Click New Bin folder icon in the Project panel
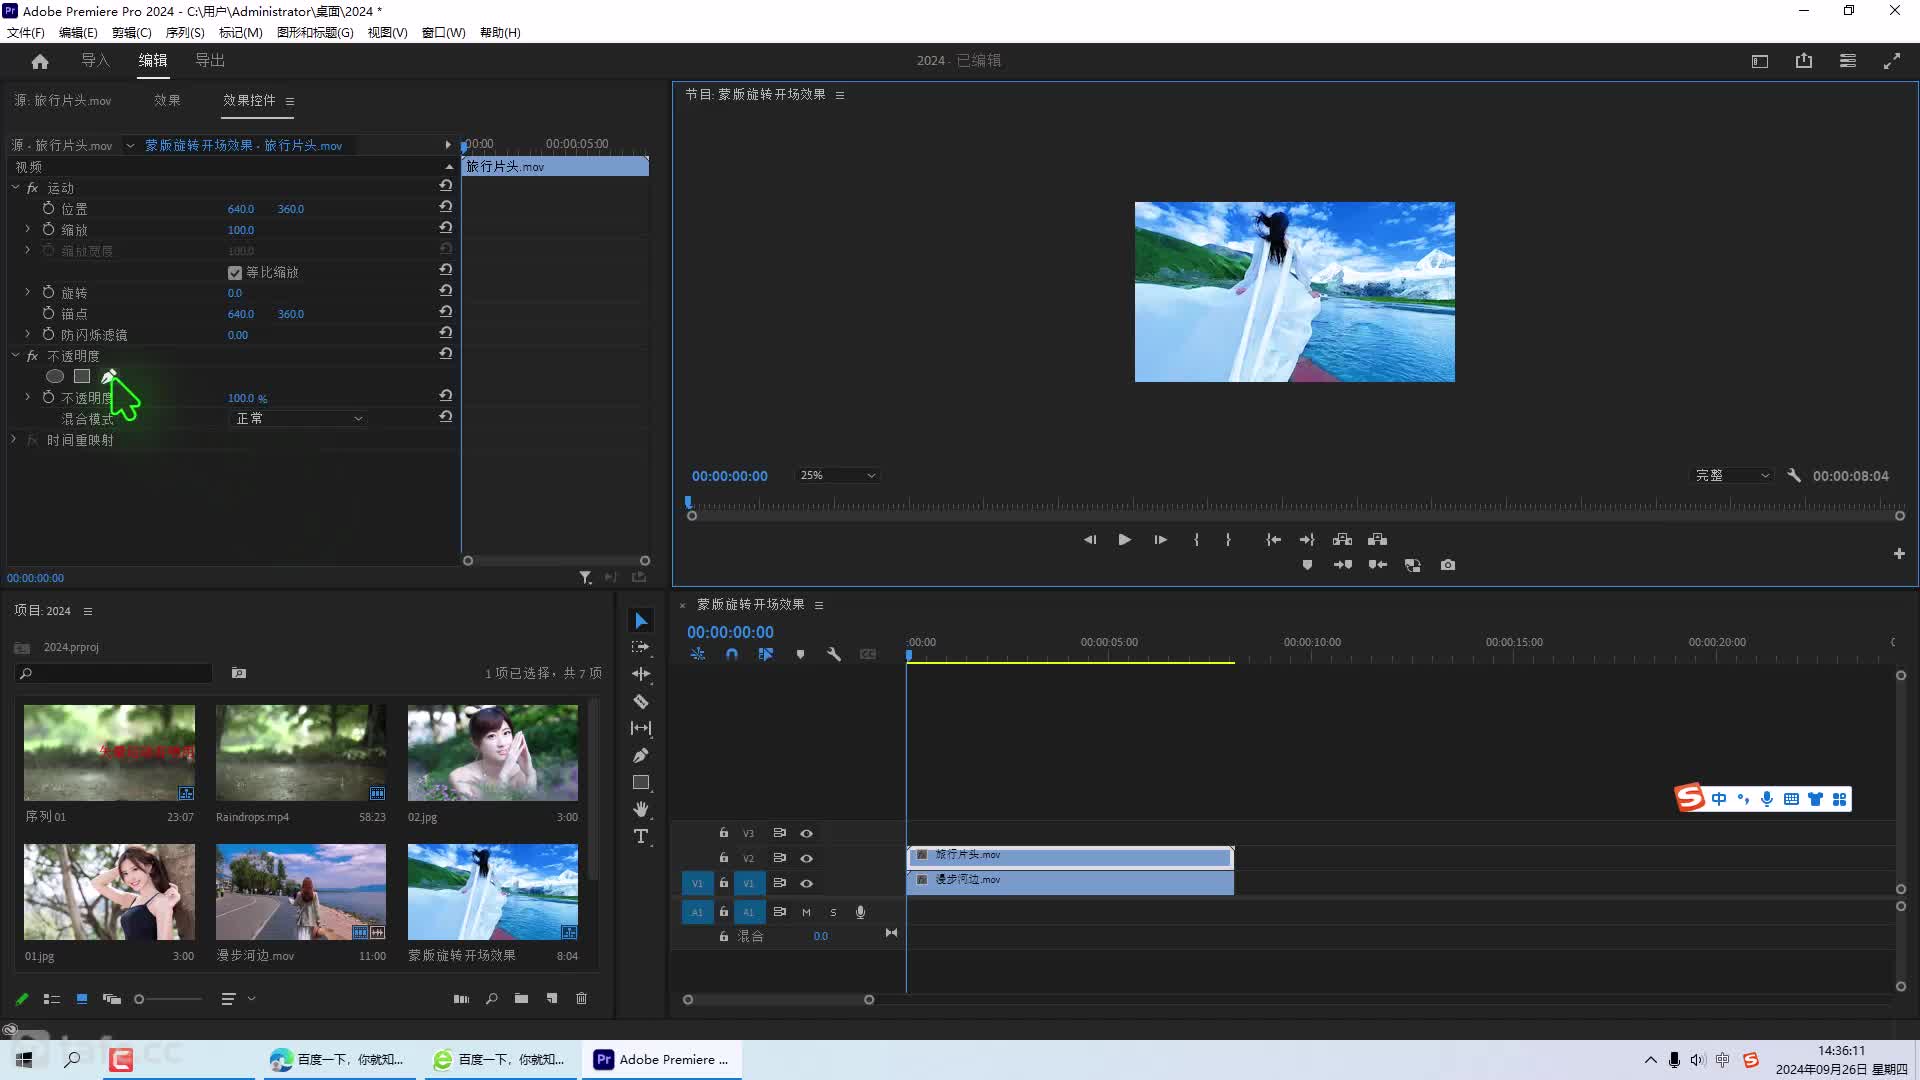1920x1080 pixels. pos(521,998)
